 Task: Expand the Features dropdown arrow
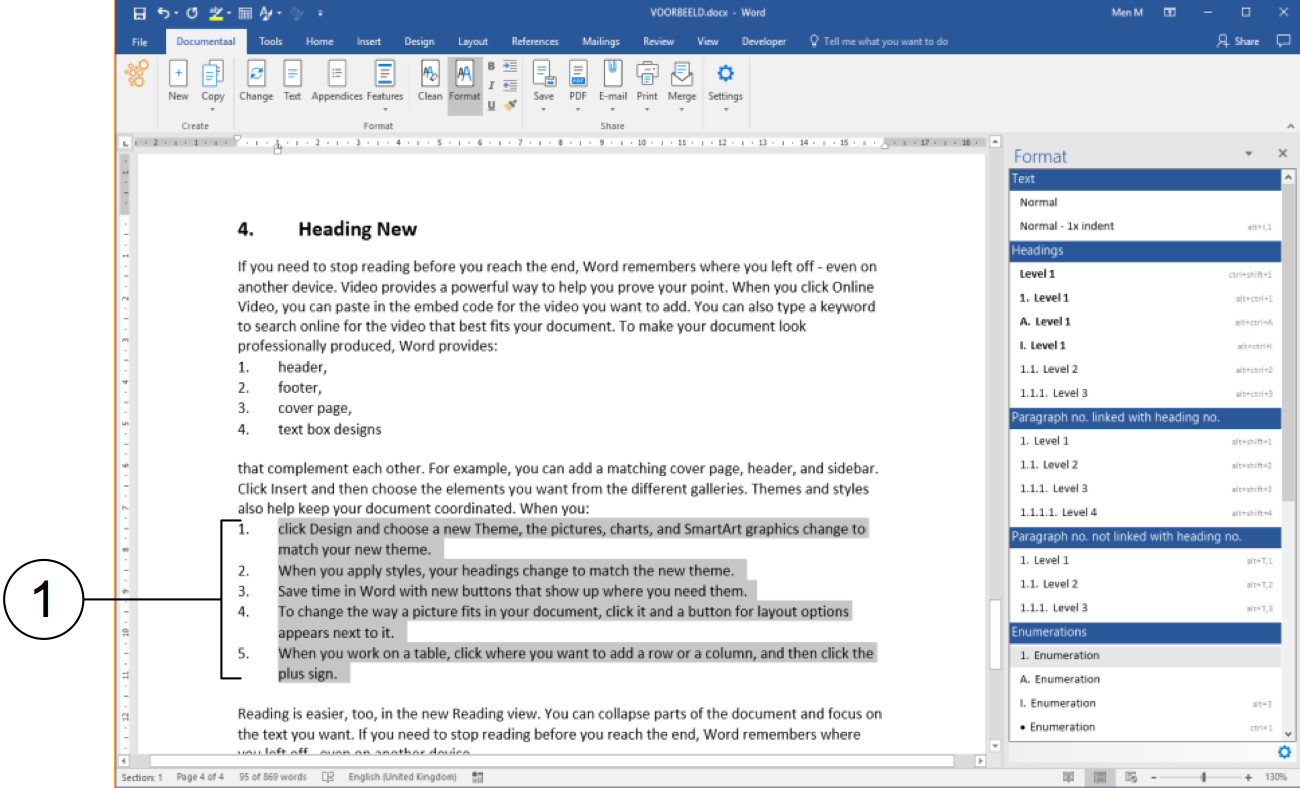[384, 109]
